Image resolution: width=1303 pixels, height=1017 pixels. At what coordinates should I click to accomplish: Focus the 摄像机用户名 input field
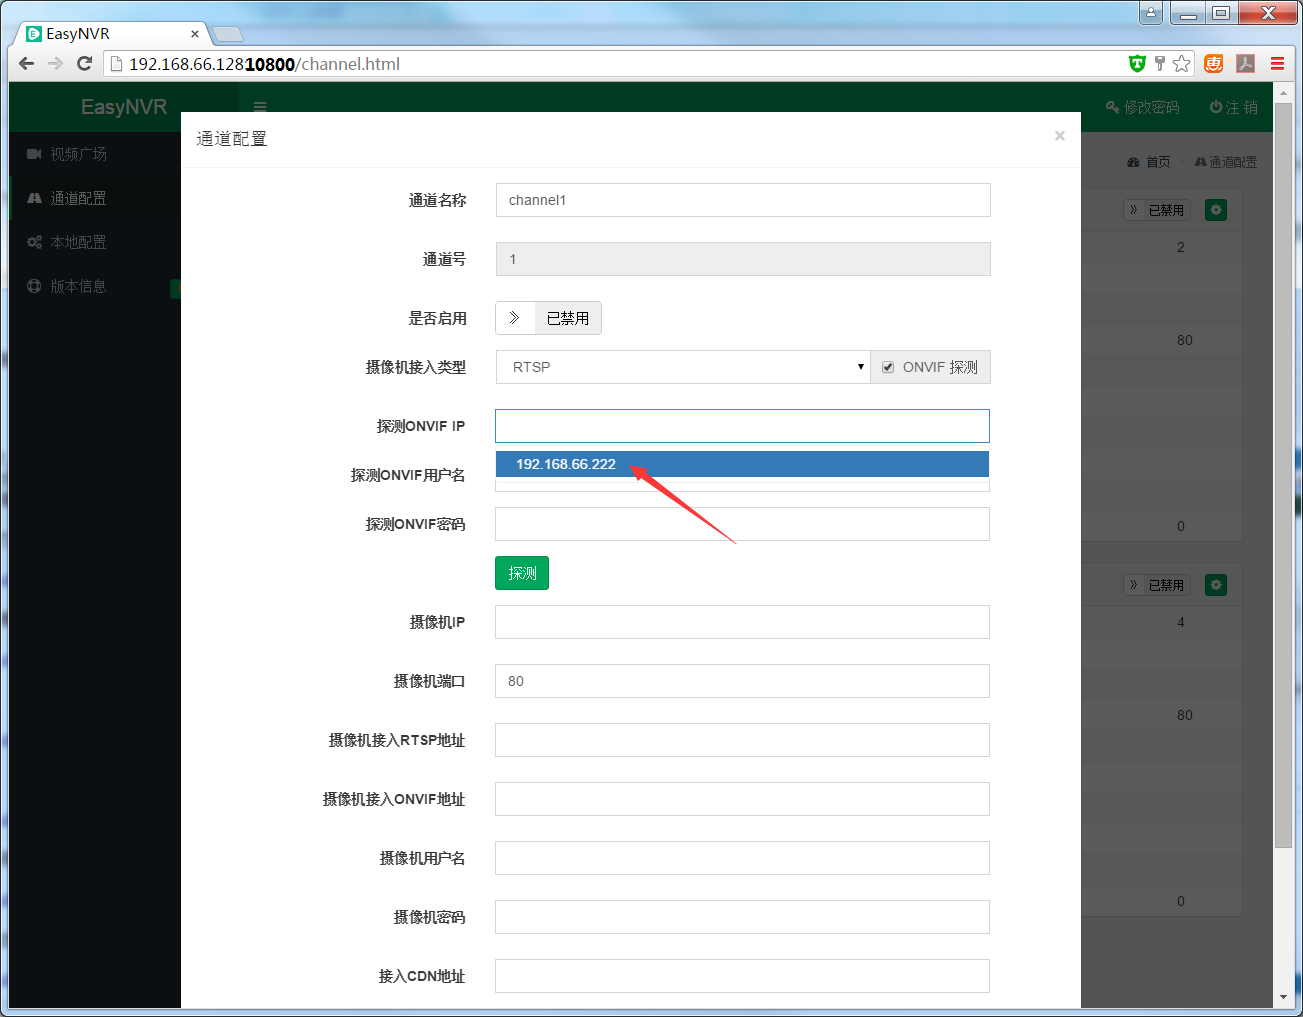(742, 858)
